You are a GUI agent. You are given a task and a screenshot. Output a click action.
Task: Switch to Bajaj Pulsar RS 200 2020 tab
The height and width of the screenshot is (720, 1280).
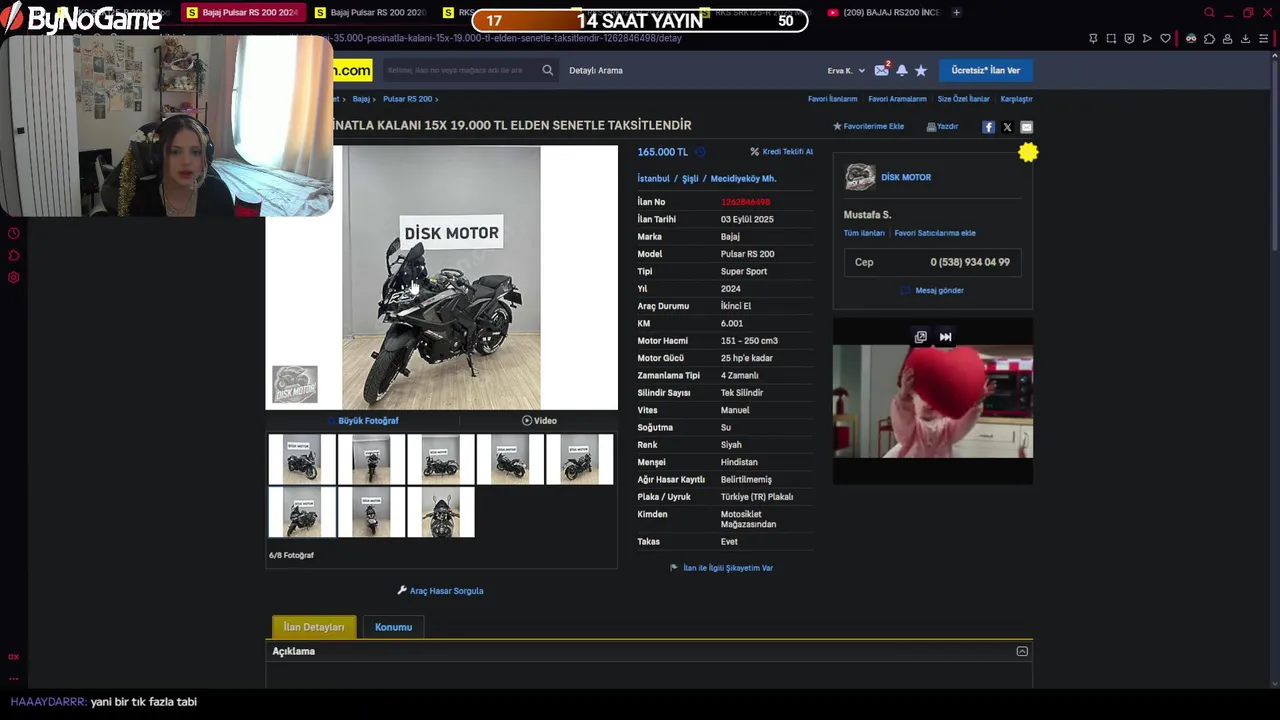pos(370,13)
